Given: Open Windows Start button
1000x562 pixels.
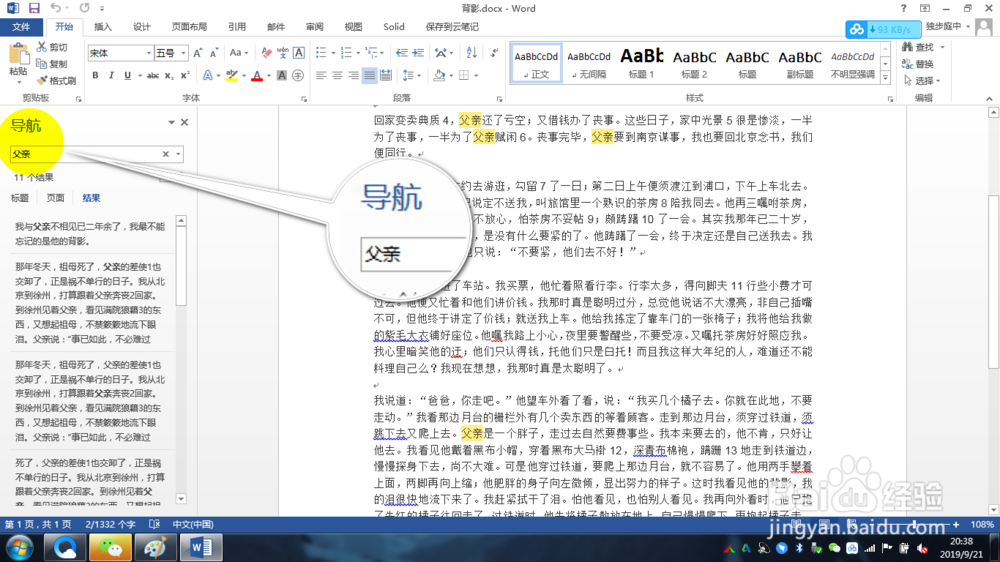Looking at the screenshot, I should coord(19,548).
